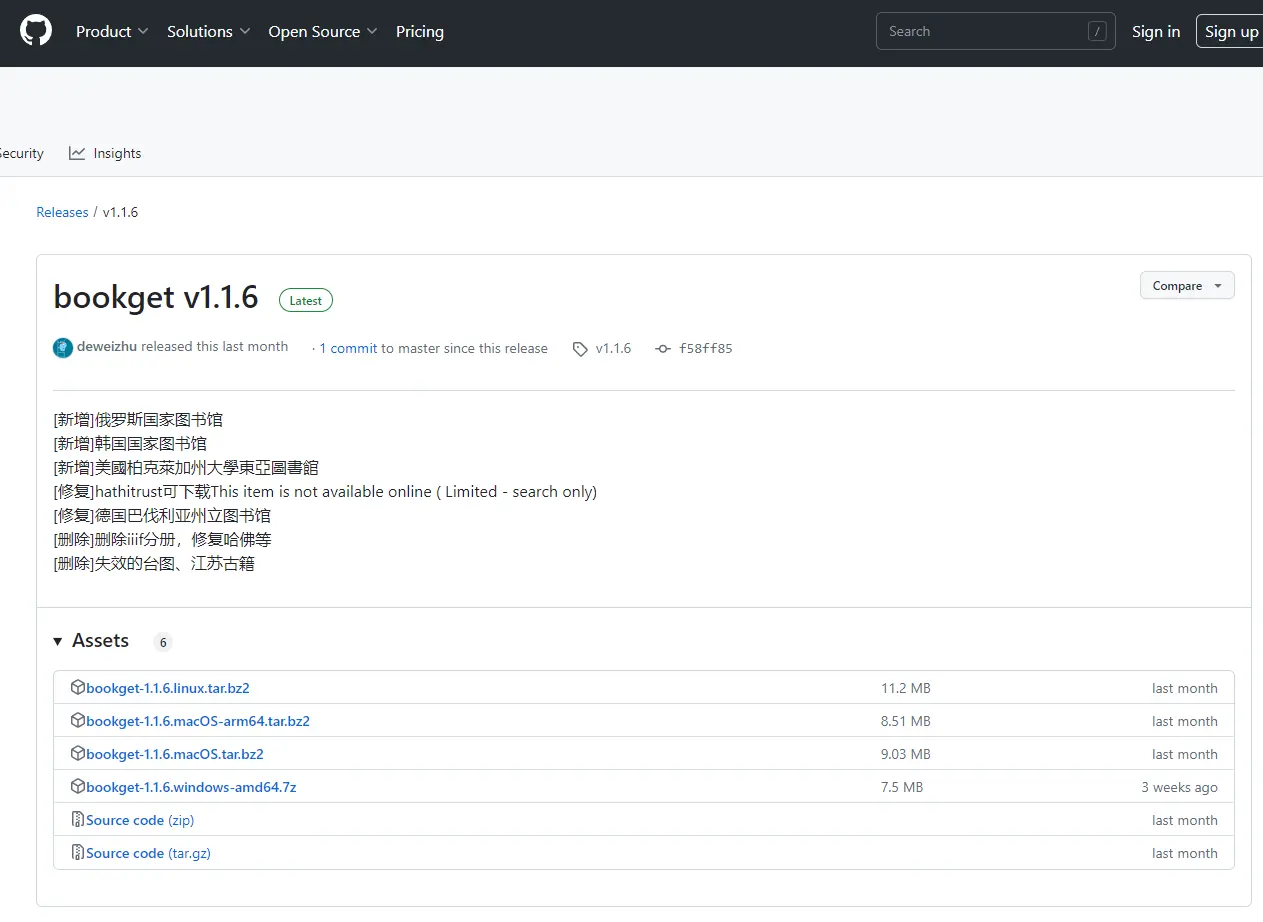Click the Insights graph icon

click(x=77, y=153)
